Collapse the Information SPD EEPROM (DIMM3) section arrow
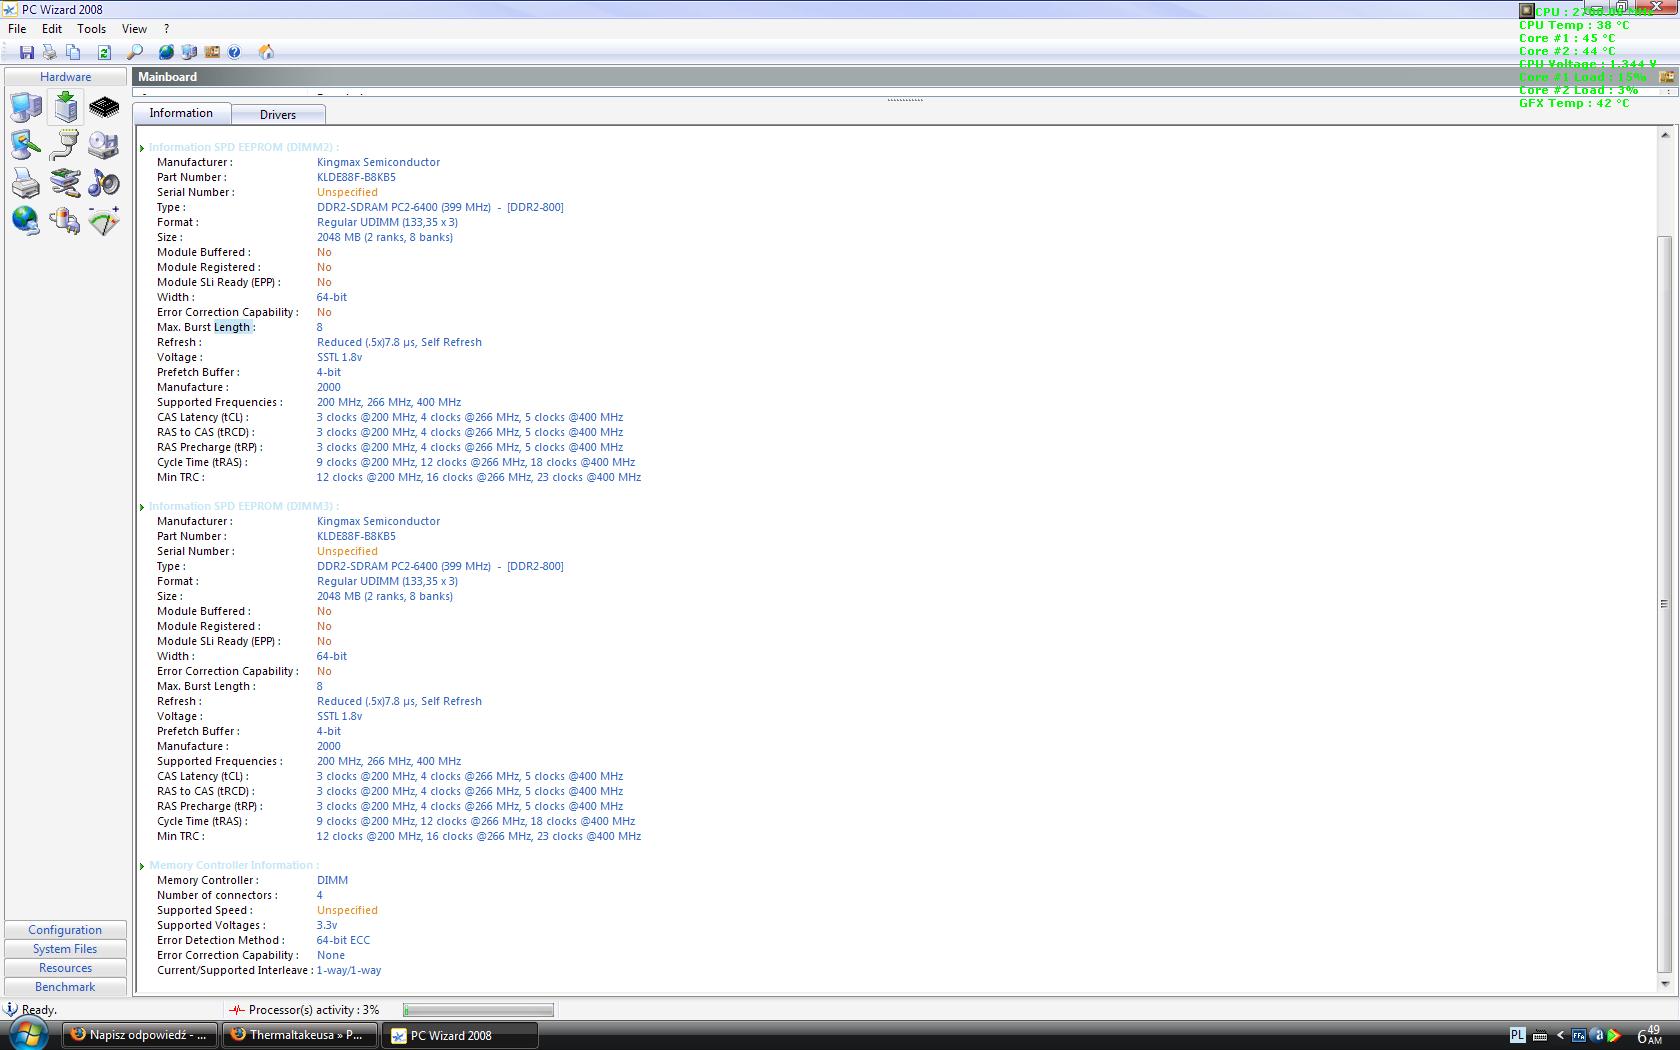This screenshot has width=1680, height=1050. click(142, 507)
